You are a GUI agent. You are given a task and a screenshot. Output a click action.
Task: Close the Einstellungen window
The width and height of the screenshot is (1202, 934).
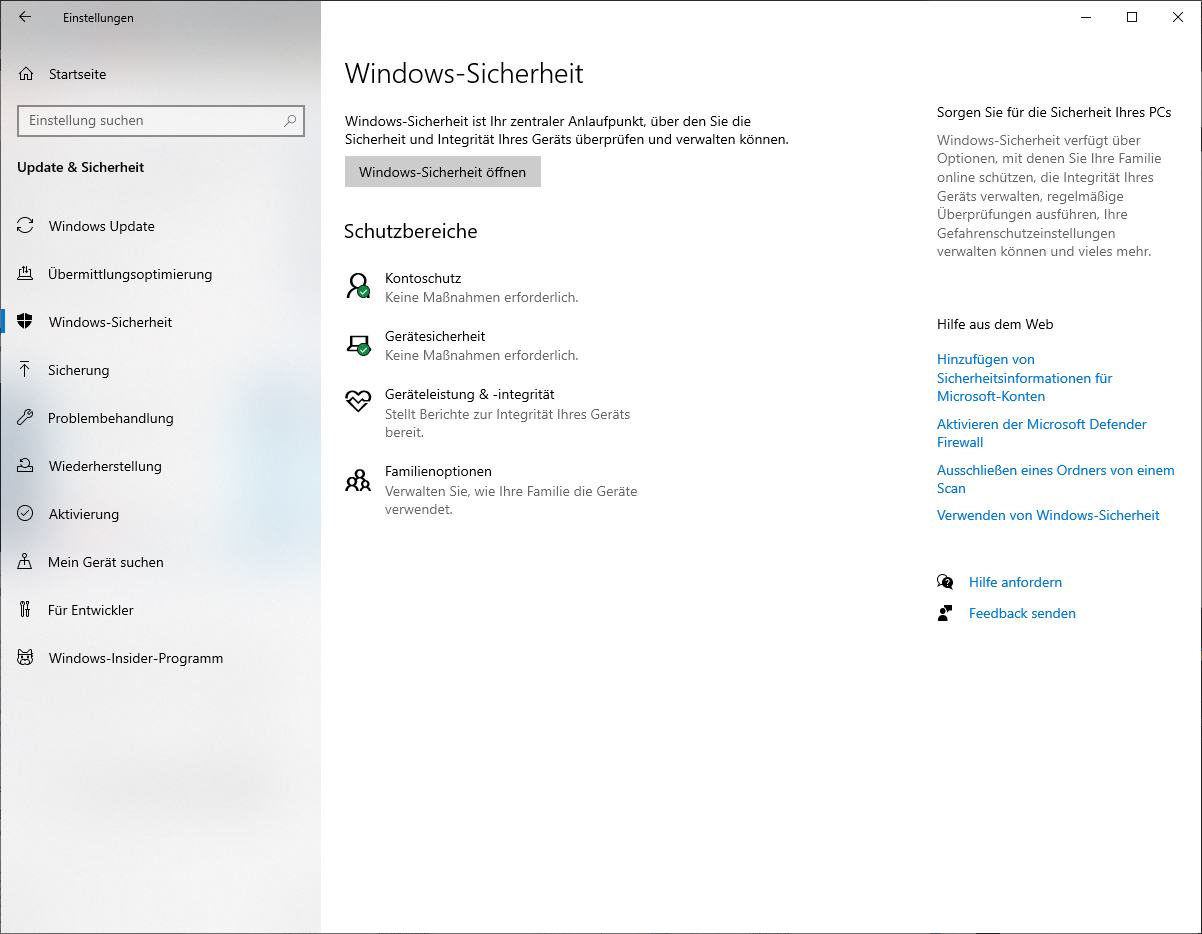(1178, 17)
